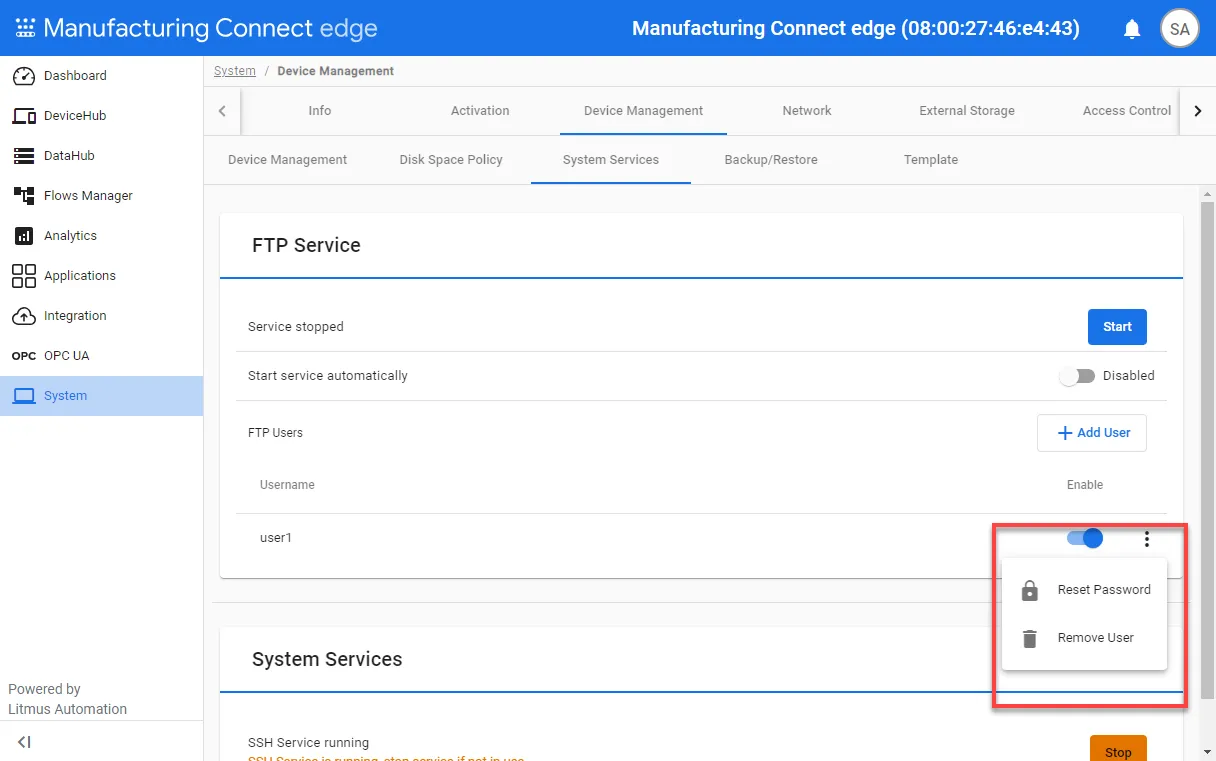Viewport: 1216px width, 761px height.
Task: Start the FTP service
Action: (1117, 327)
